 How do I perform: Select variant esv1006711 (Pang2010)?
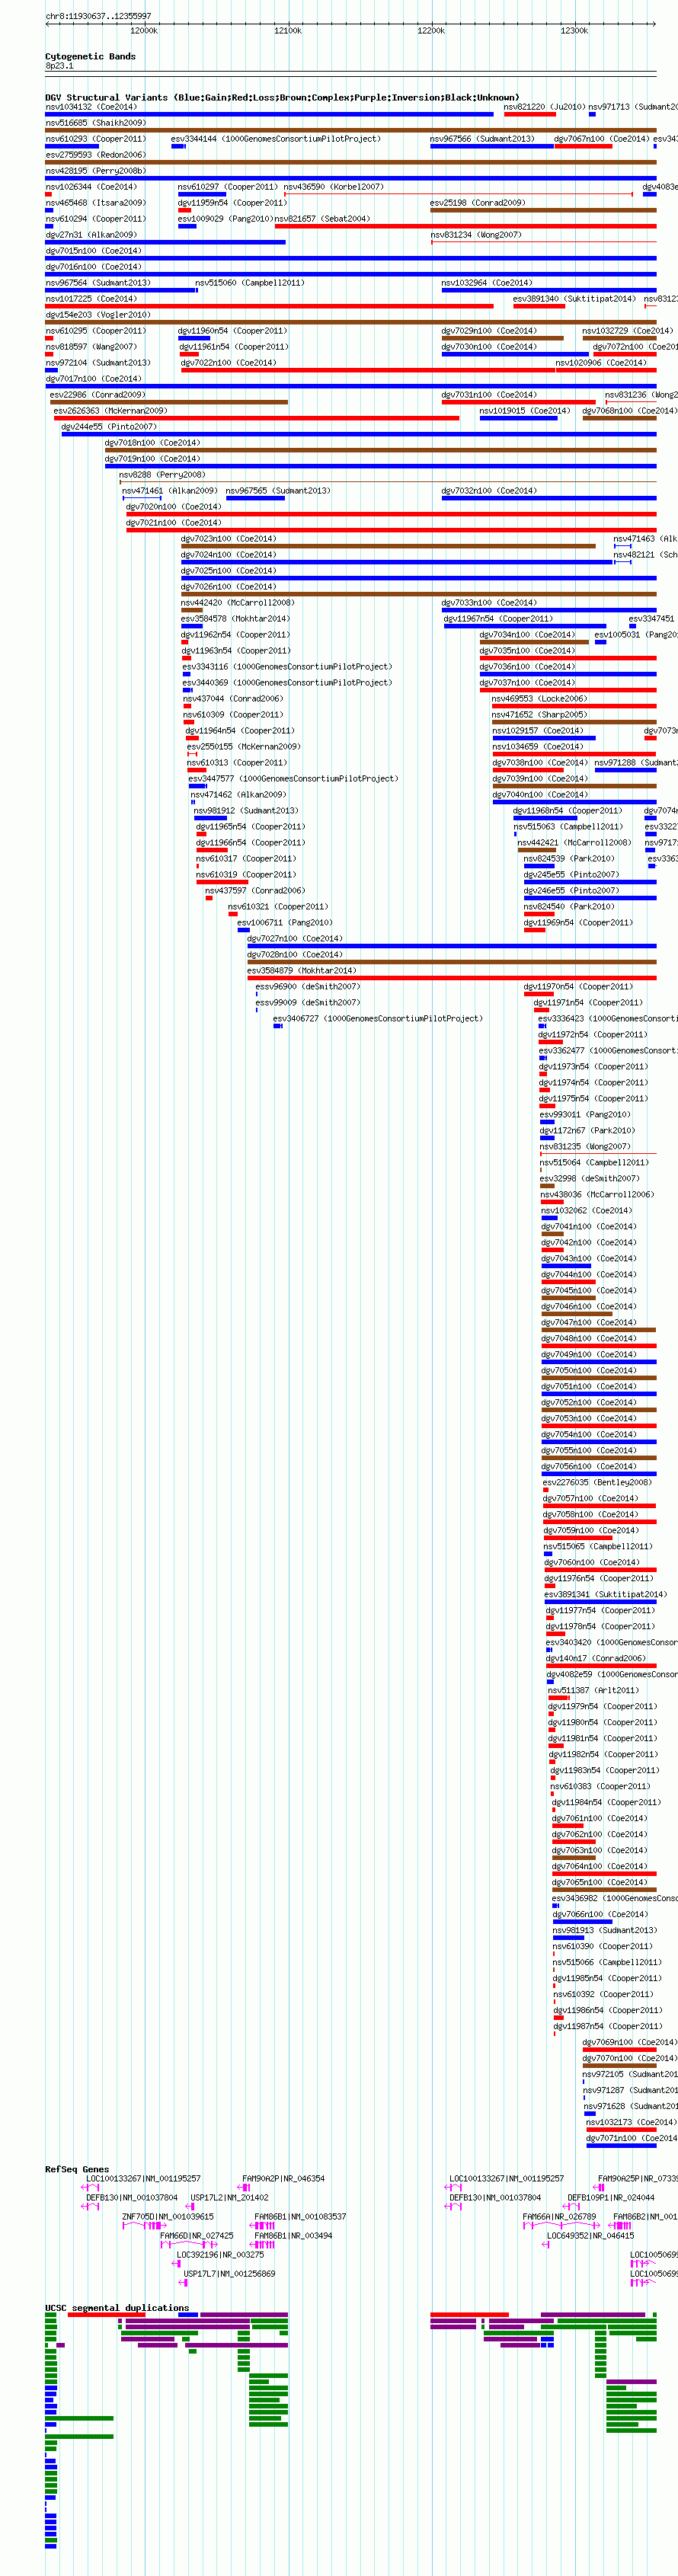tap(285, 923)
